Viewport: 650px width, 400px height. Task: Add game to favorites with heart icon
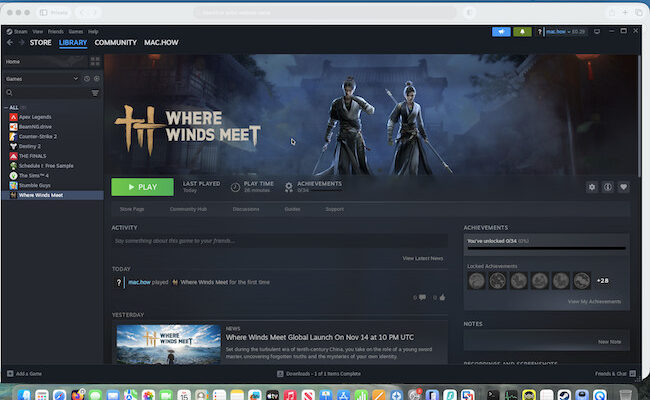click(x=624, y=187)
